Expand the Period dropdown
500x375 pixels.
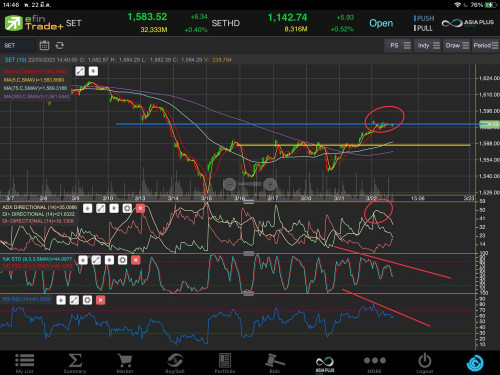pos(485,45)
